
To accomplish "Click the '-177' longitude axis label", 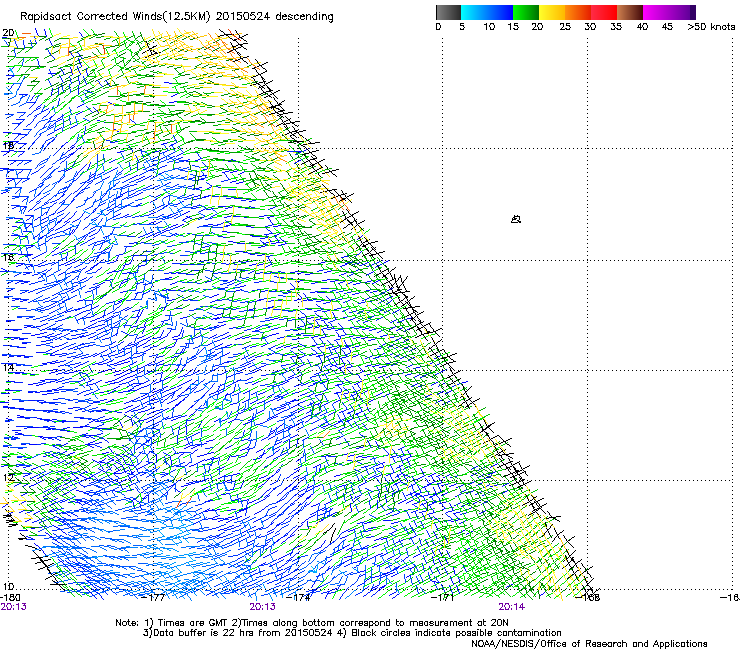I will [154, 597].
